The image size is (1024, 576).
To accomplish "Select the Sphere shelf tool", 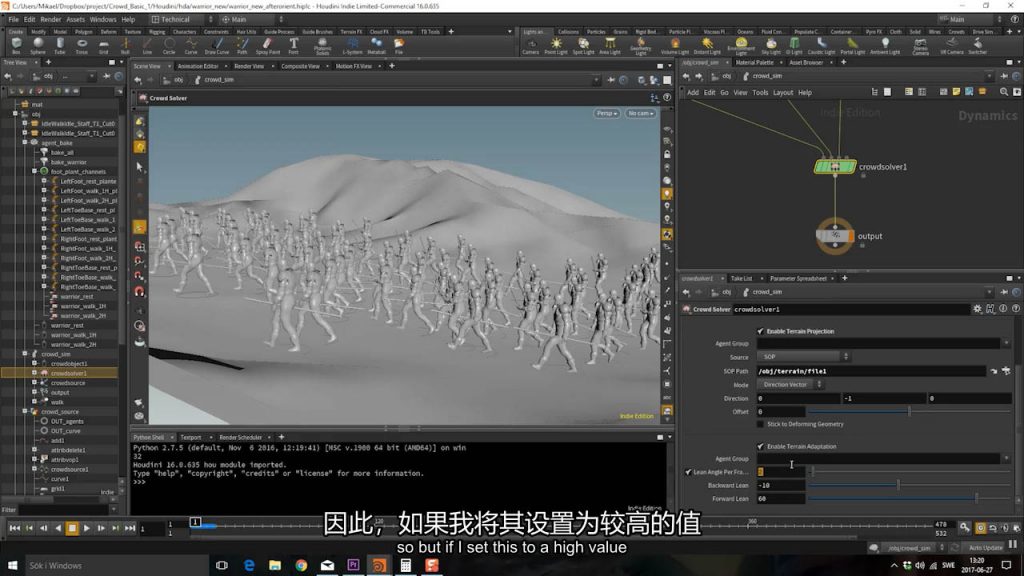I will (38, 46).
